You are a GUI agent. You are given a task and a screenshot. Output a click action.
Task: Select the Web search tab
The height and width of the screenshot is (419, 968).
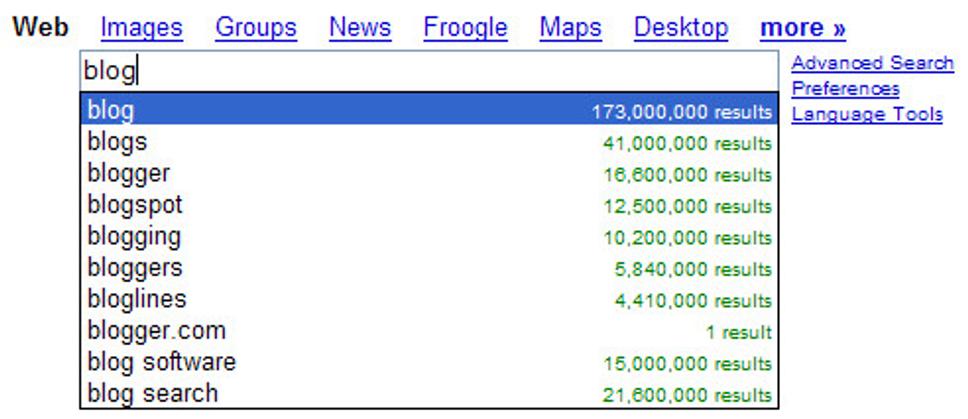tap(41, 28)
